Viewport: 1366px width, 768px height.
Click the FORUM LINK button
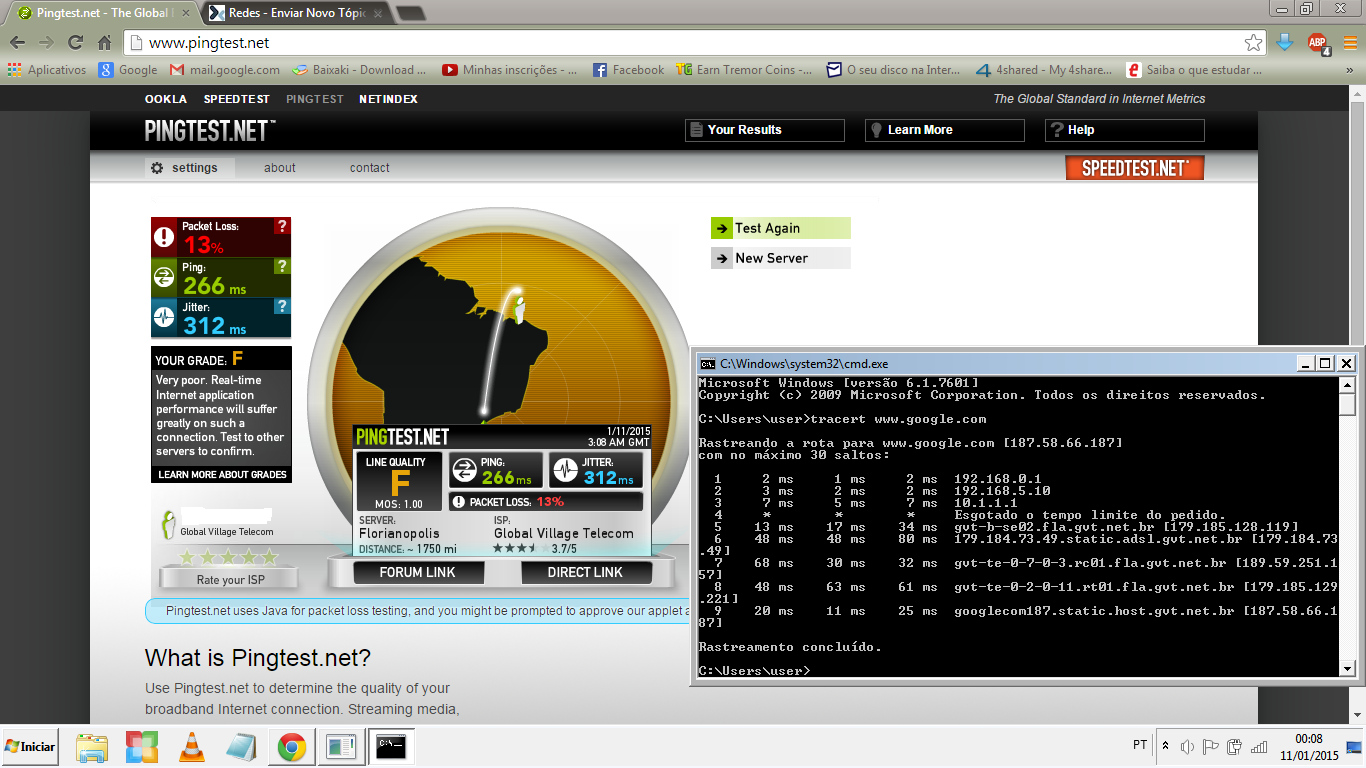pos(418,572)
